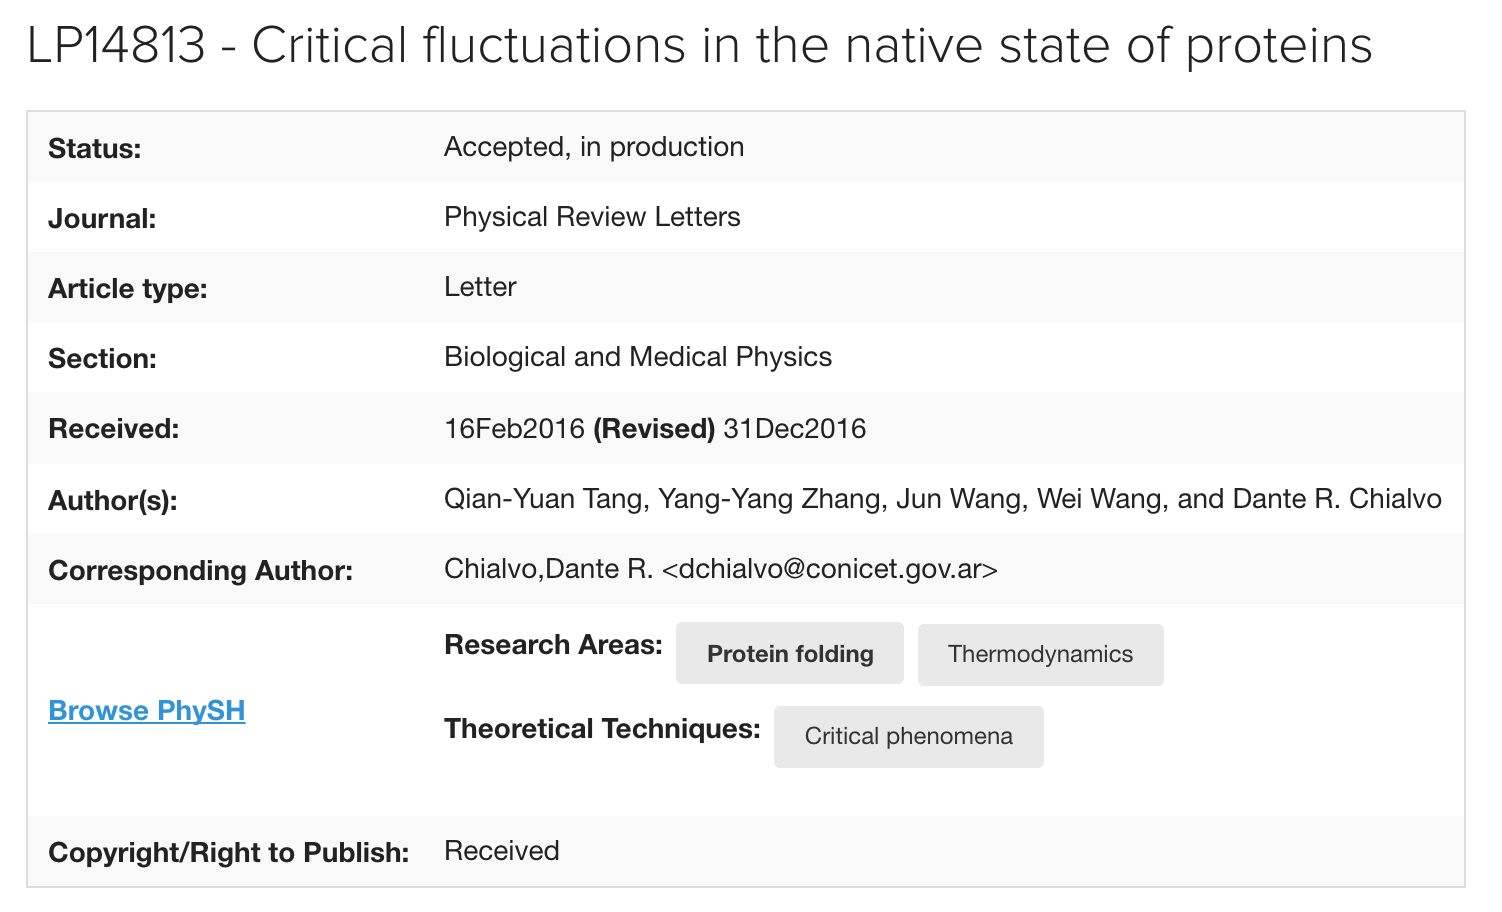This screenshot has width=1502, height=912.
Task: Click the received date 16Feb2016
Action: (x=514, y=429)
